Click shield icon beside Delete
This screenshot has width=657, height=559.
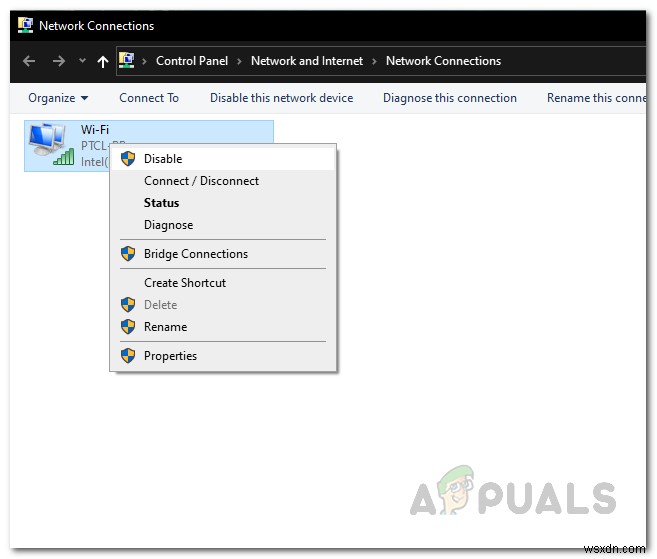point(128,305)
